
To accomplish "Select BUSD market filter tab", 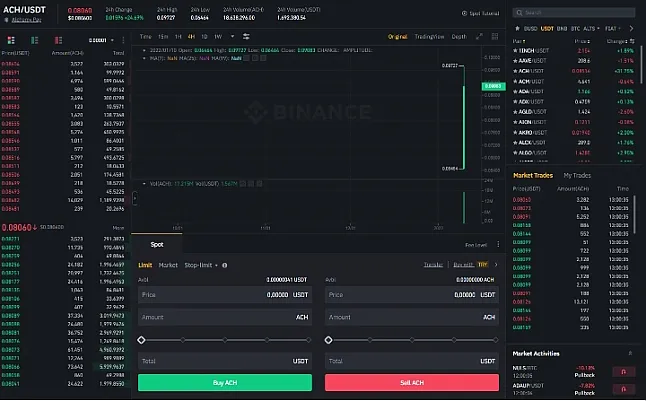I will [x=530, y=28].
